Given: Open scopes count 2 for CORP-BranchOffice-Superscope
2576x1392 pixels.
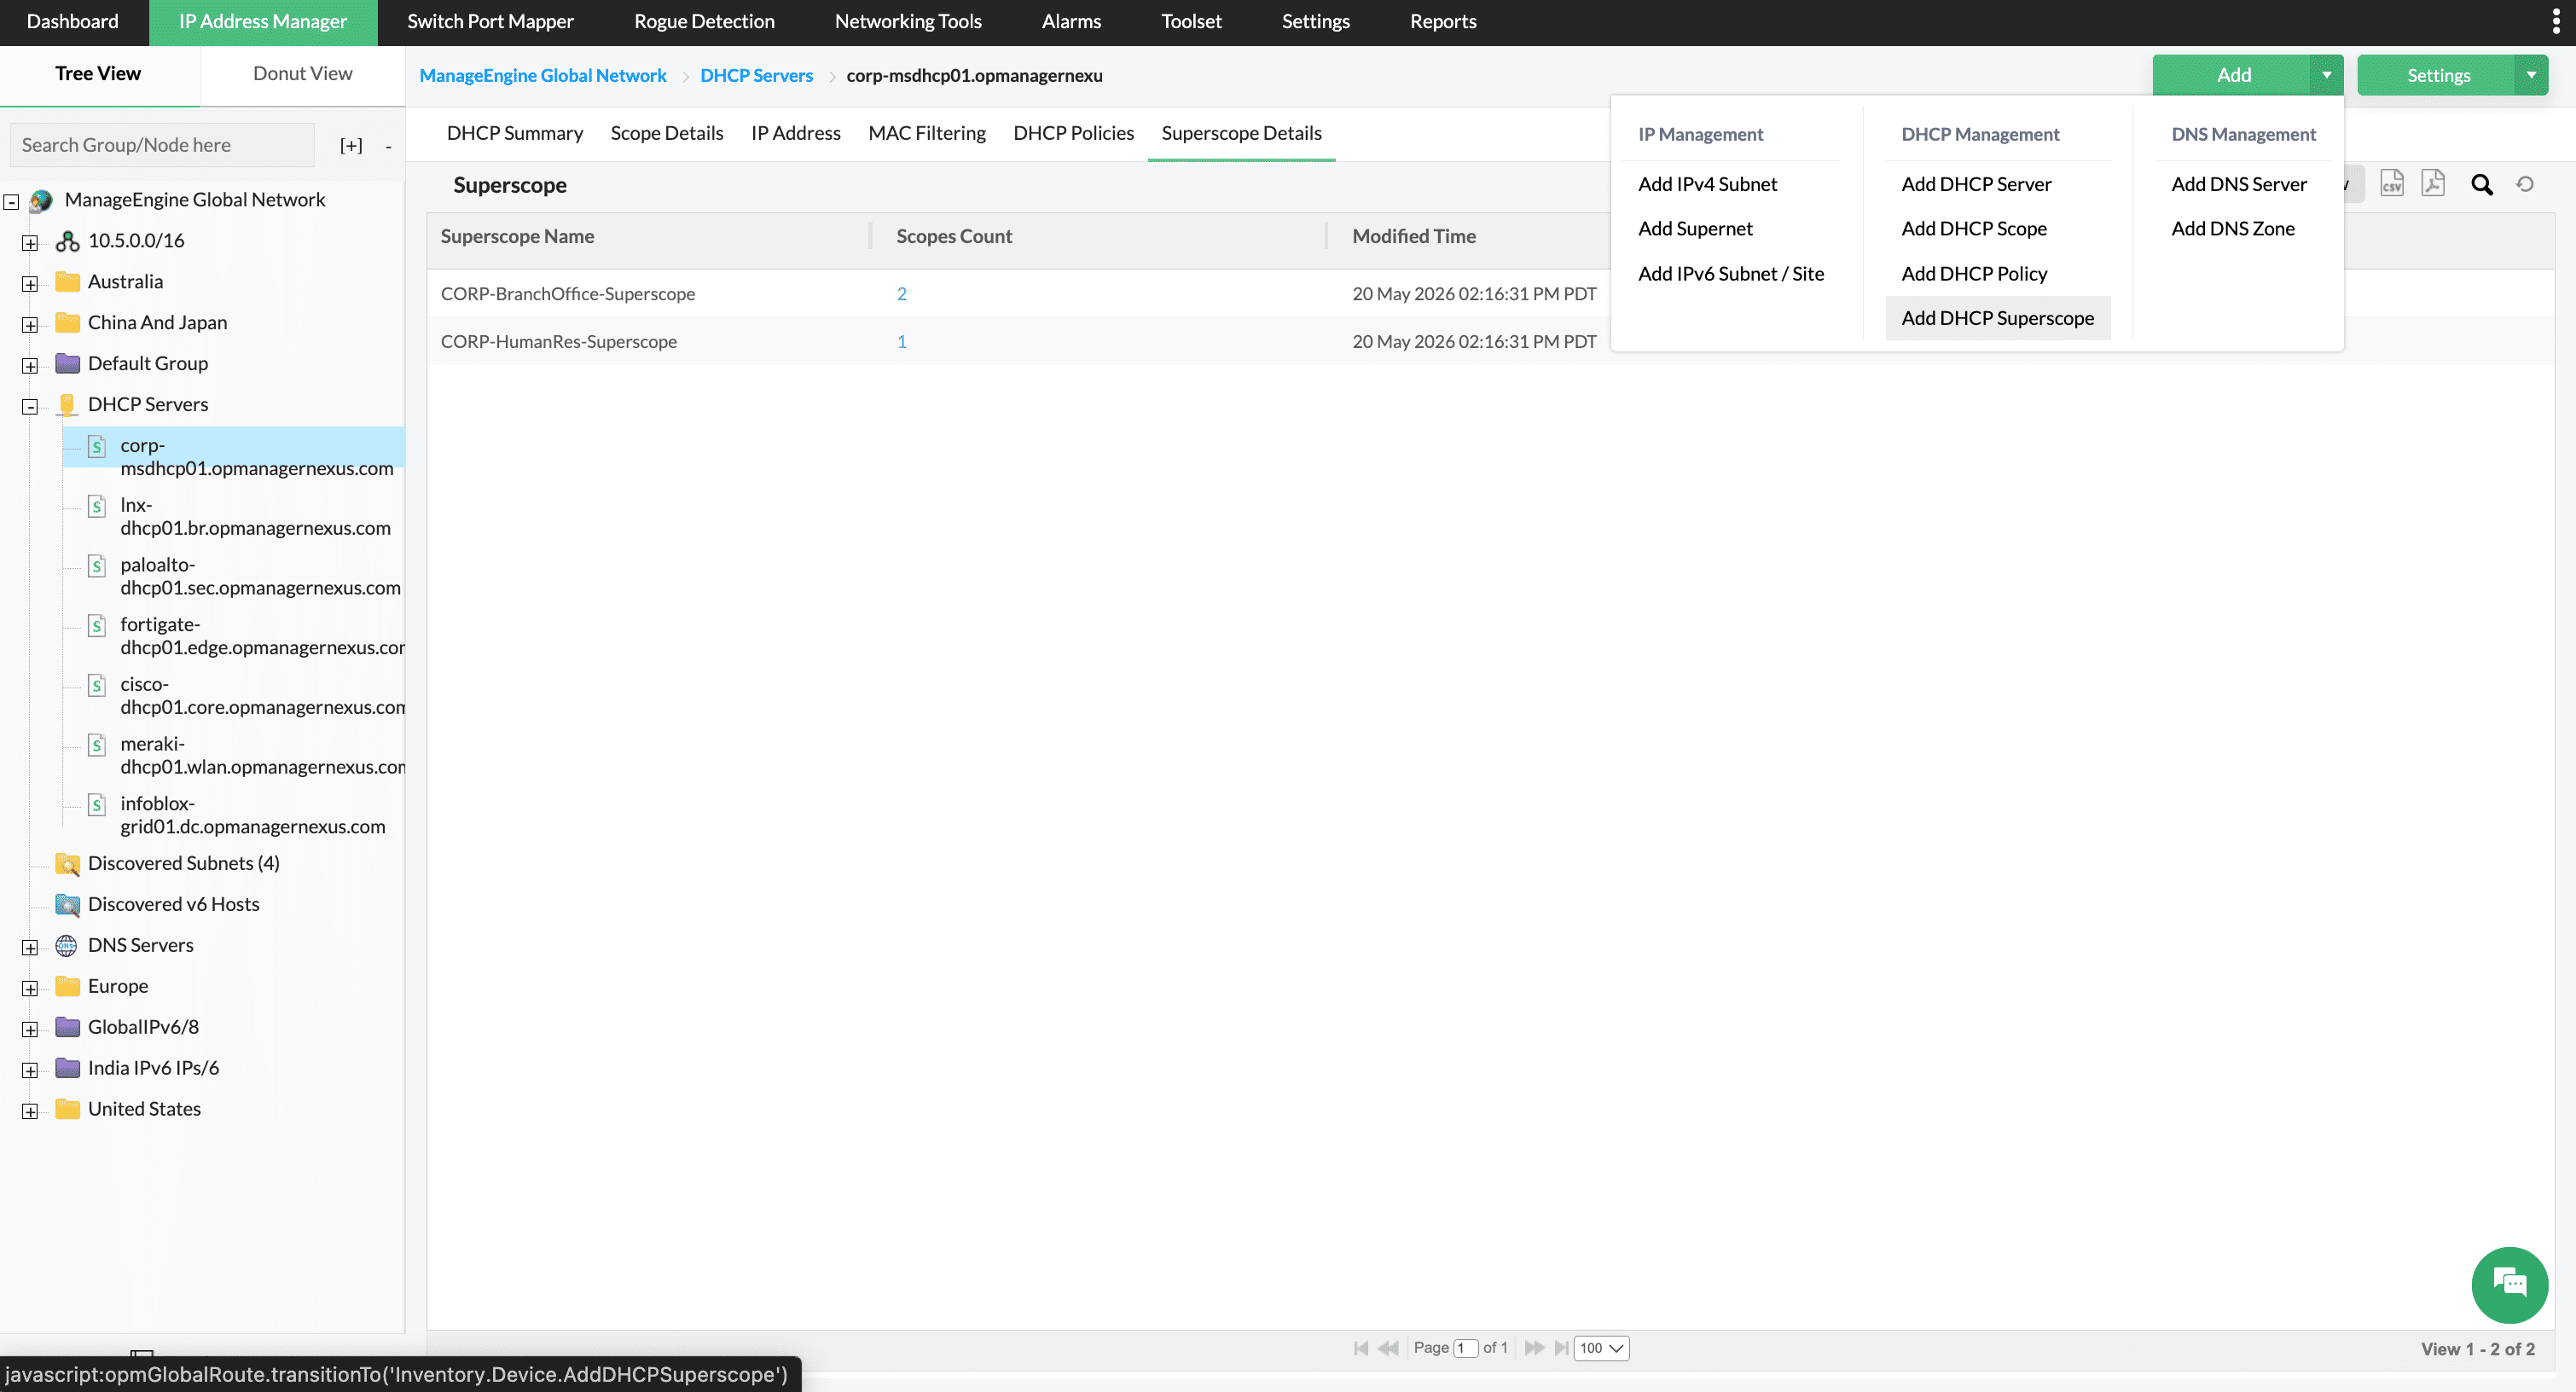Looking at the screenshot, I should pyautogui.click(x=902, y=294).
